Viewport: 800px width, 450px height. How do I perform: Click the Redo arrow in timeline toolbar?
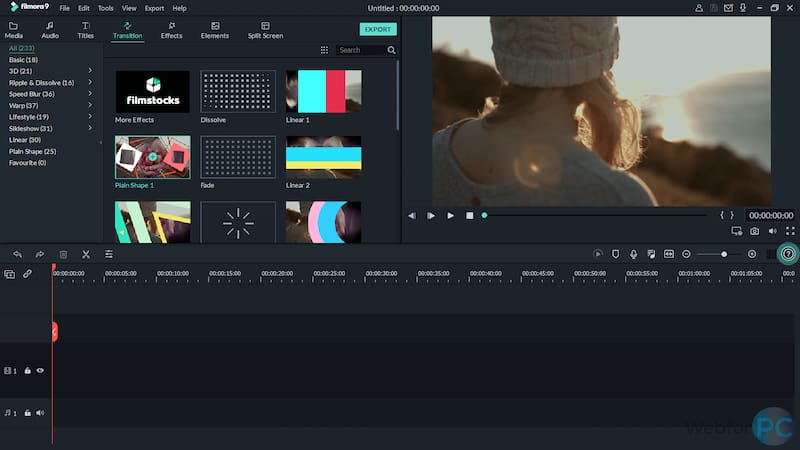click(x=40, y=254)
